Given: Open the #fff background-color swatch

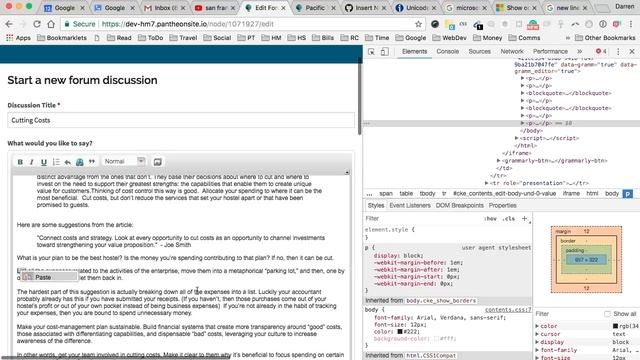Looking at the screenshot, I should 436,339.
